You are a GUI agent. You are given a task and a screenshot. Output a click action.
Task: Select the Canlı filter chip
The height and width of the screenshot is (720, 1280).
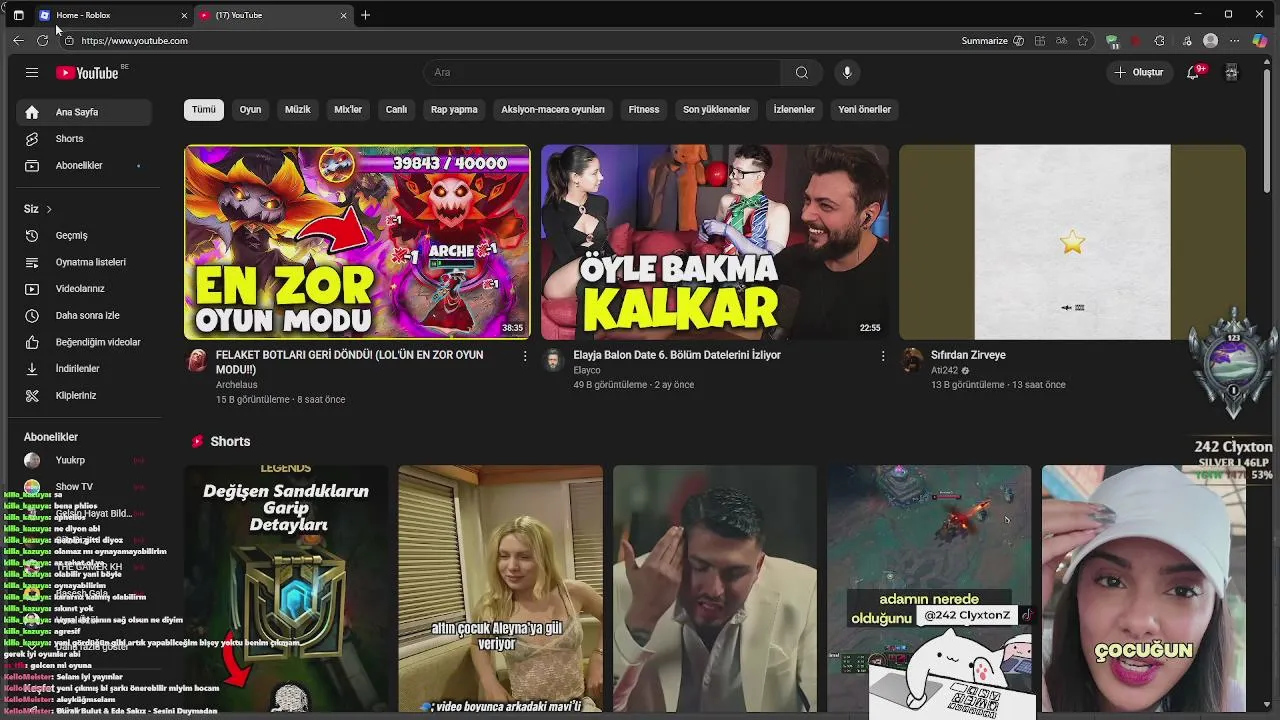click(x=397, y=109)
